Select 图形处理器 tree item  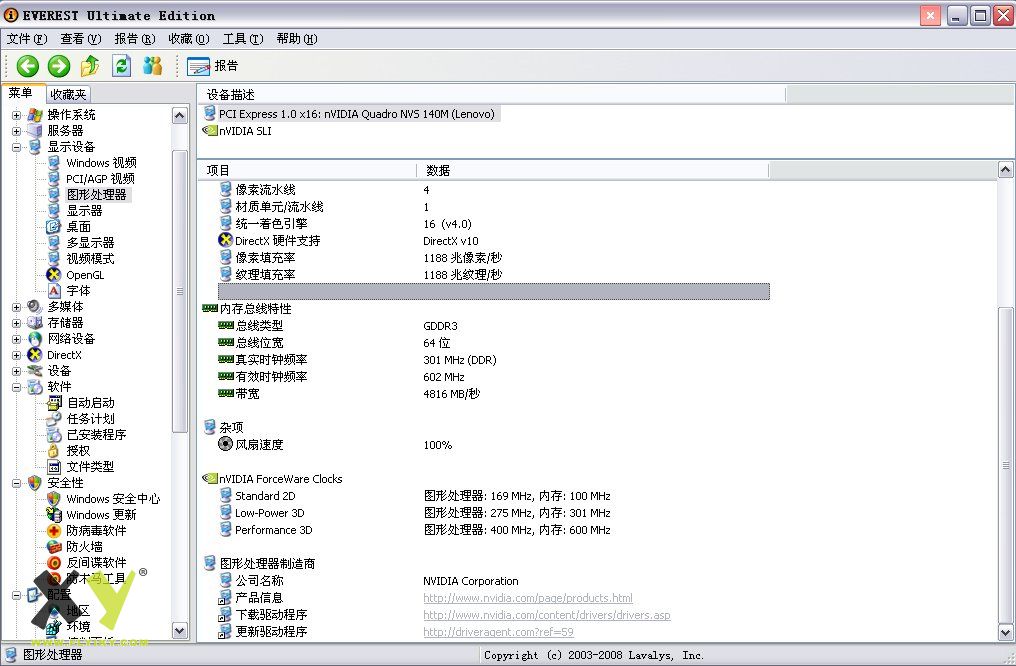(x=97, y=195)
